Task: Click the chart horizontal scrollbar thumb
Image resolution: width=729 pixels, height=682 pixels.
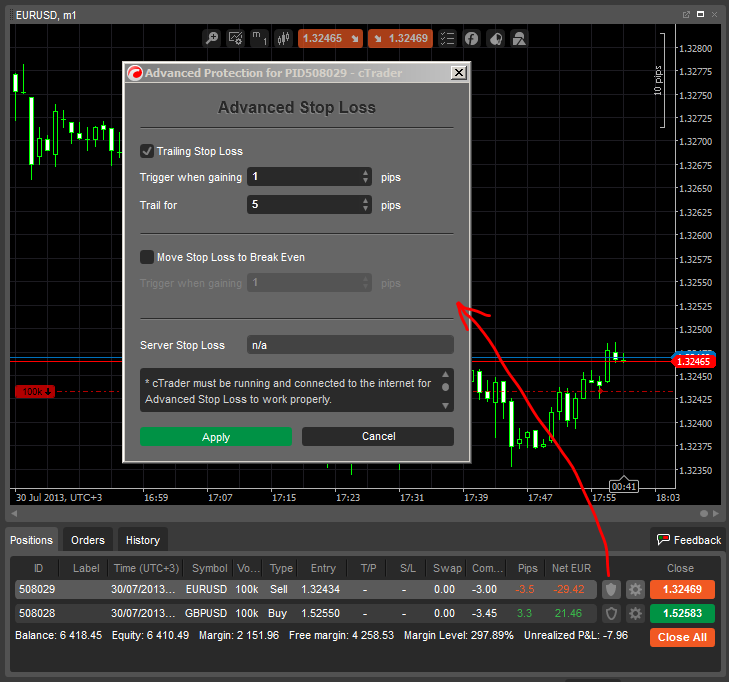Action: (x=704, y=513)
